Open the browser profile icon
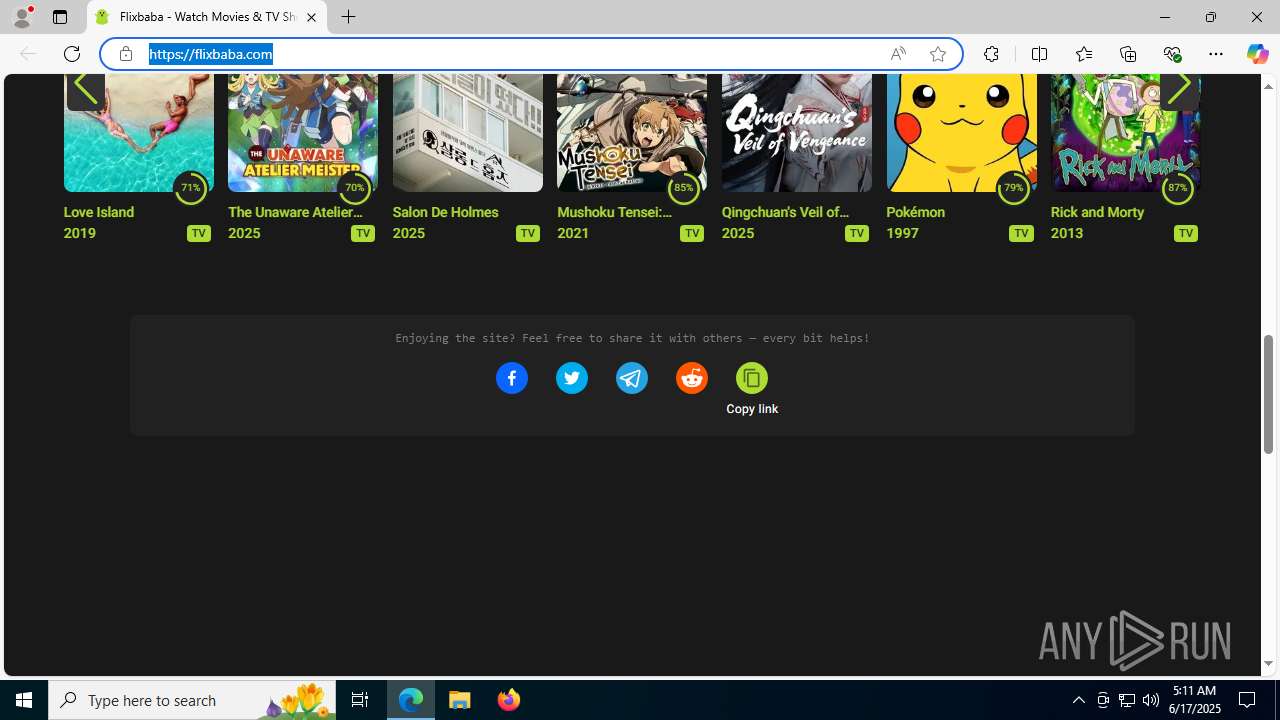 click(22, 17)
